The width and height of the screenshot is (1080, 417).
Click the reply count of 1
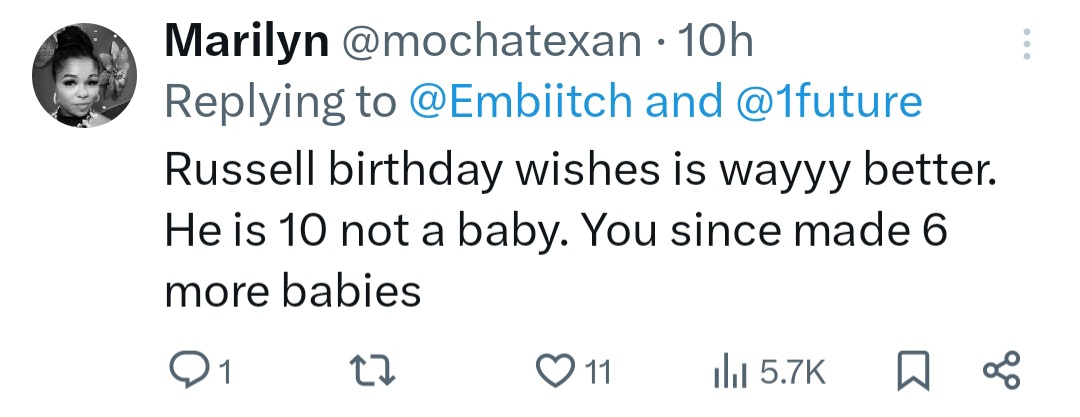click(x=224, y=374)
